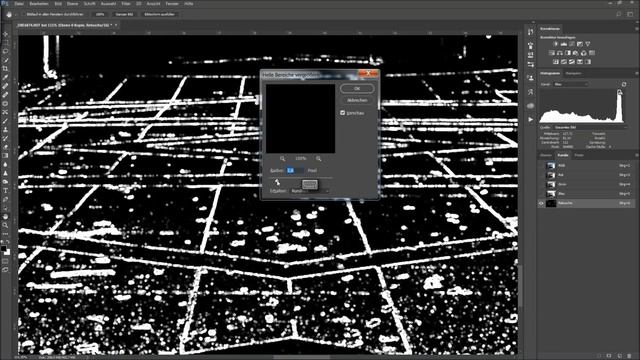Open the Fenster menu

pos(172,3)
